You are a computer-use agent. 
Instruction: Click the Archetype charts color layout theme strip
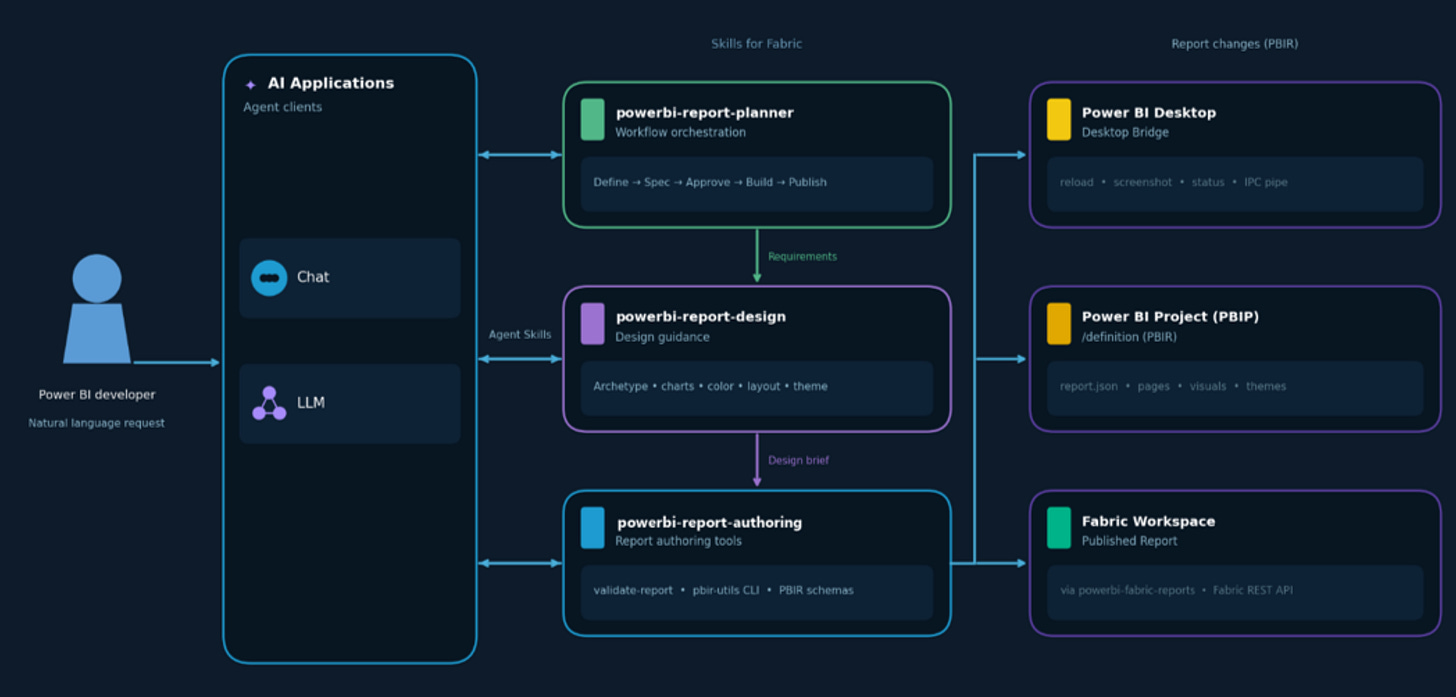(x=757, y=388)
